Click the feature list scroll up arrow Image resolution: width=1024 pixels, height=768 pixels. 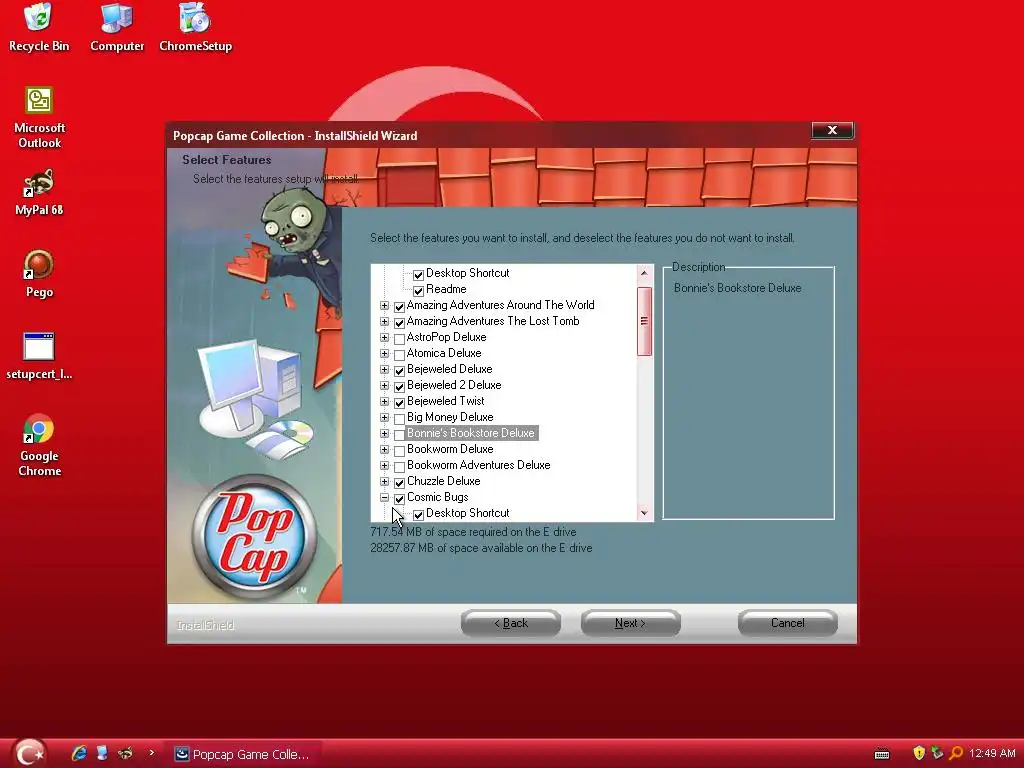644,273
